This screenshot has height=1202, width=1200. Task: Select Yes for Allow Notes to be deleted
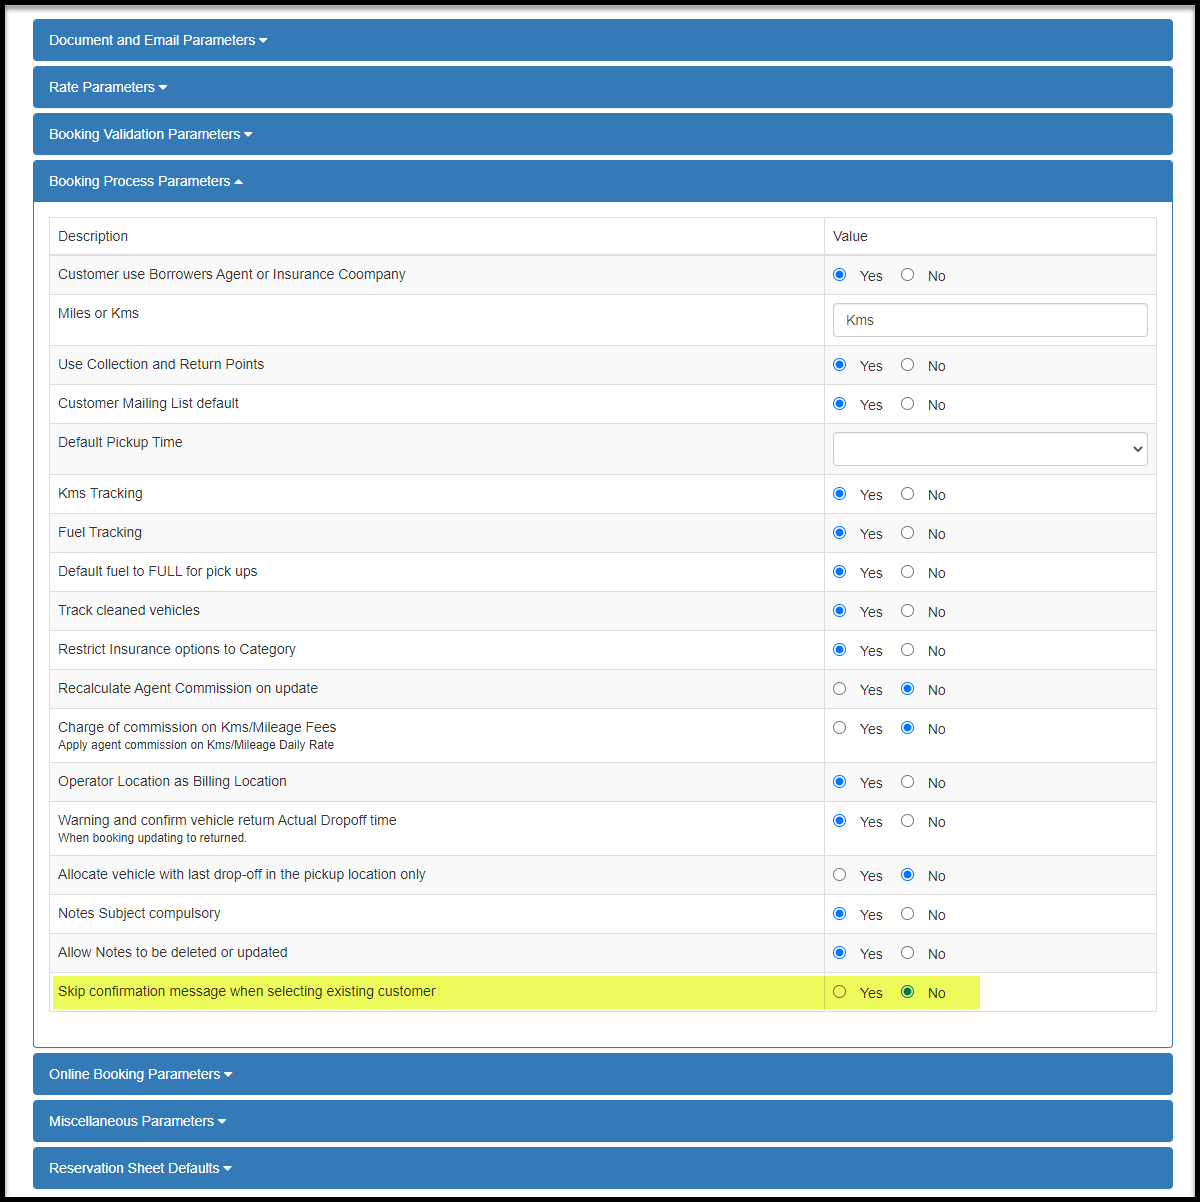(x=839, y=952)
